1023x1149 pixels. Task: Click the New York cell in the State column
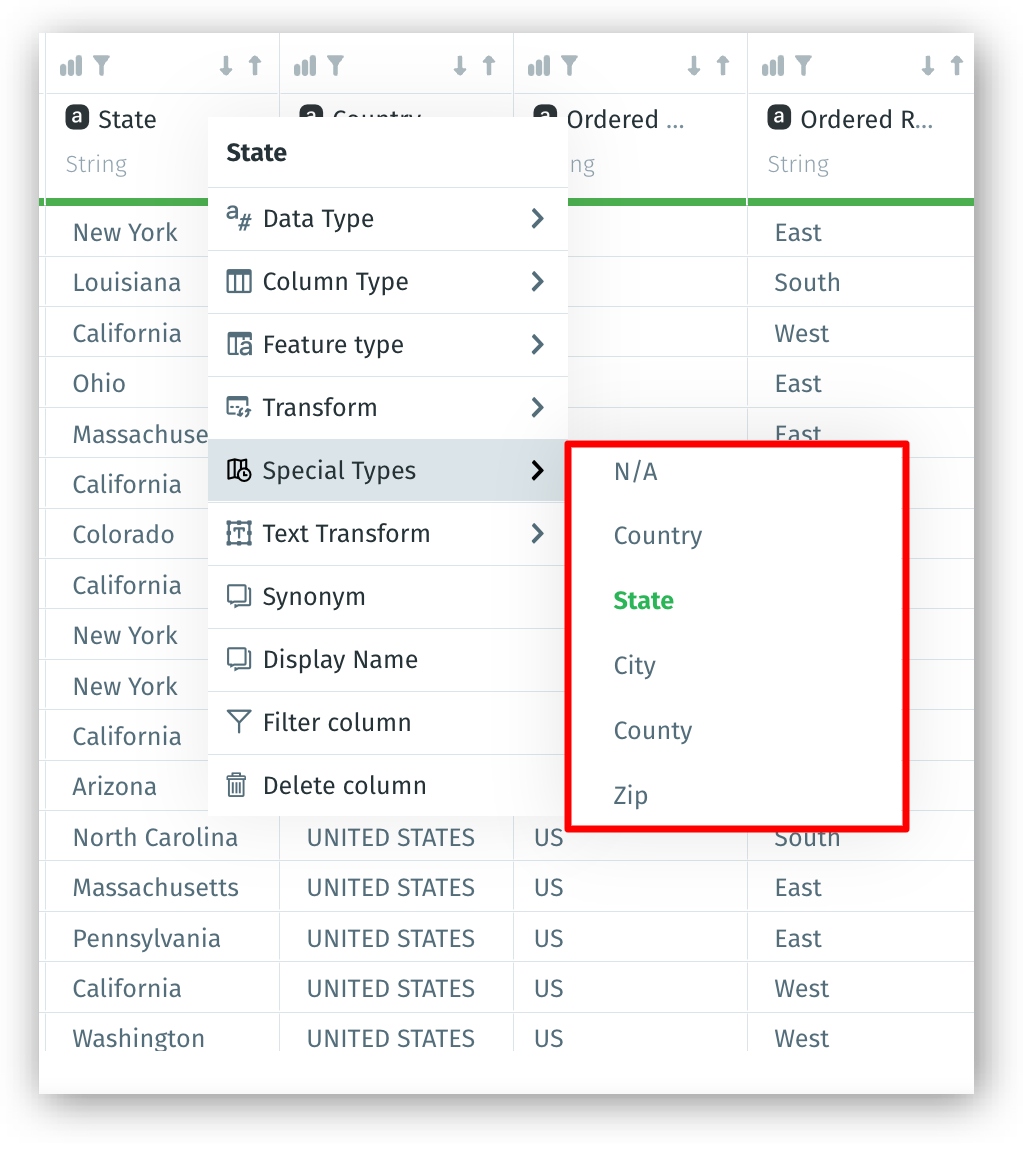pos(125,232)
